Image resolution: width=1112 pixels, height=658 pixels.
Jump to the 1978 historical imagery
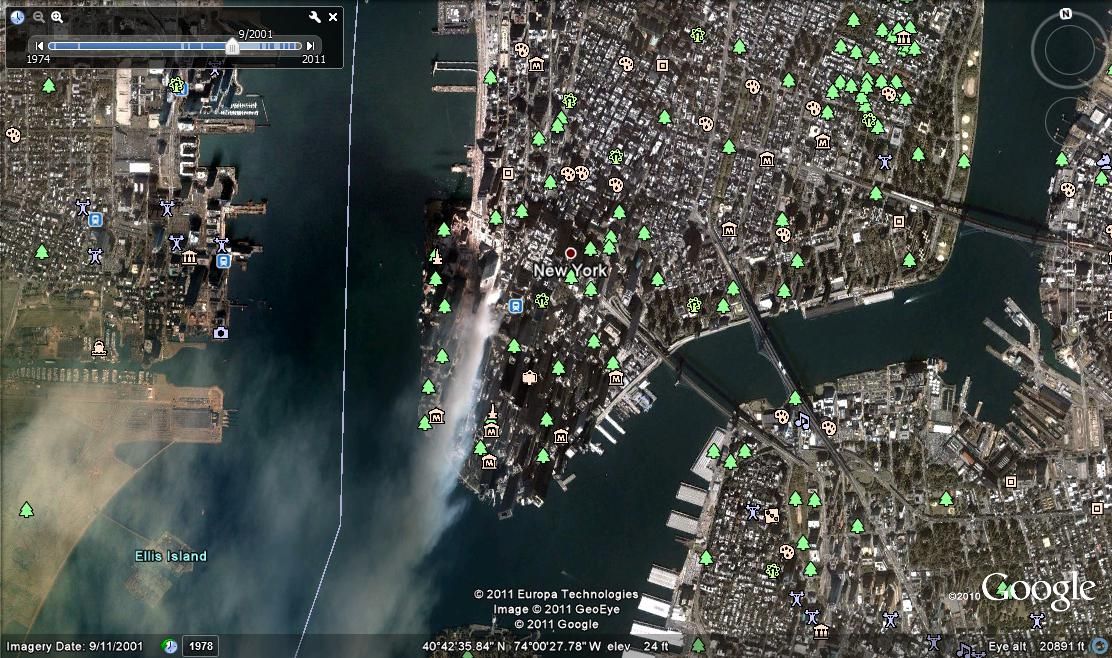(x=201, y=646)
